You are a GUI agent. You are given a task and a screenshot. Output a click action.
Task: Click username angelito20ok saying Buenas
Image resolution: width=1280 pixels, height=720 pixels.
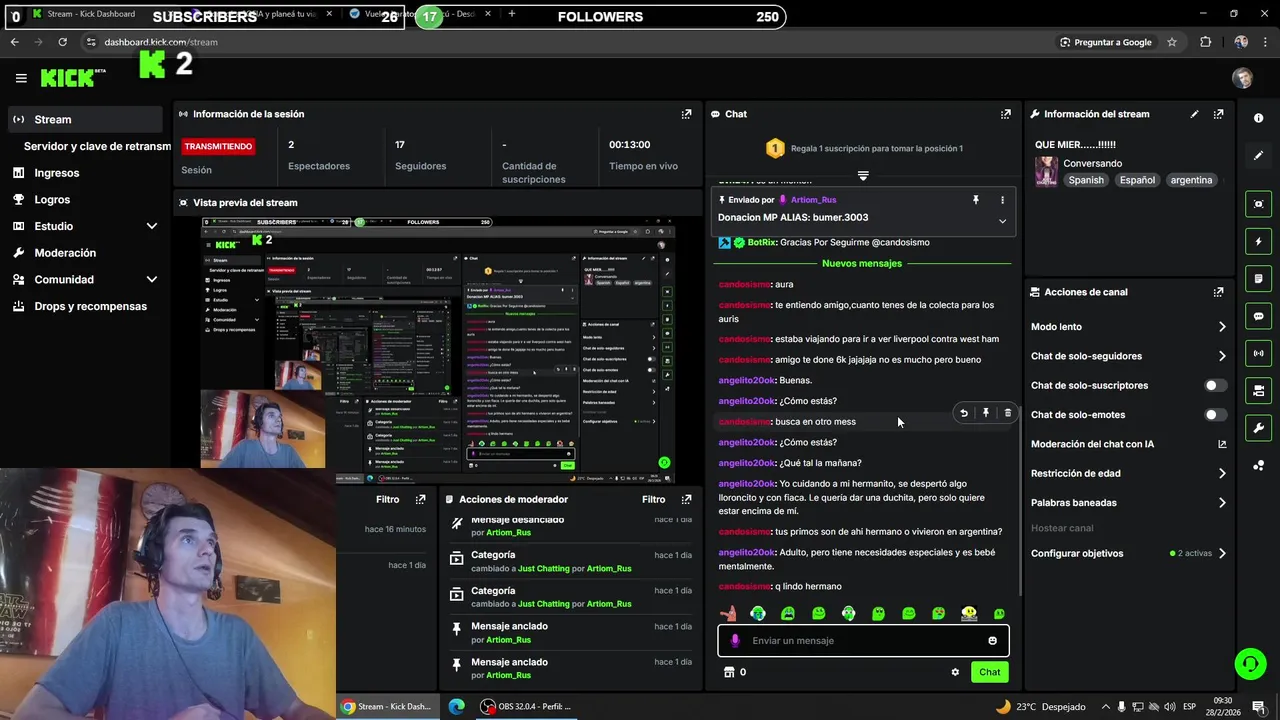(747, 380)
